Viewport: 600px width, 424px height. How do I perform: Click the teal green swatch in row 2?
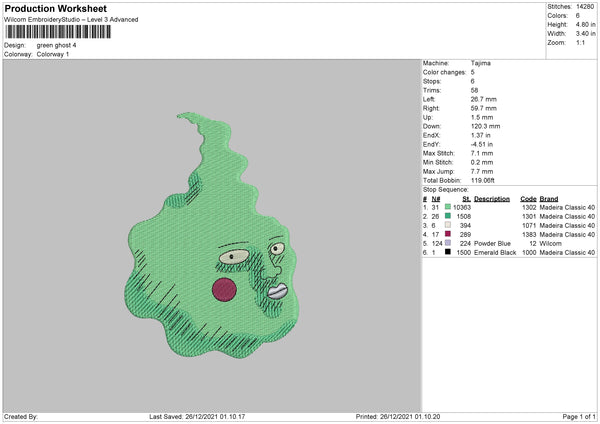448,216
